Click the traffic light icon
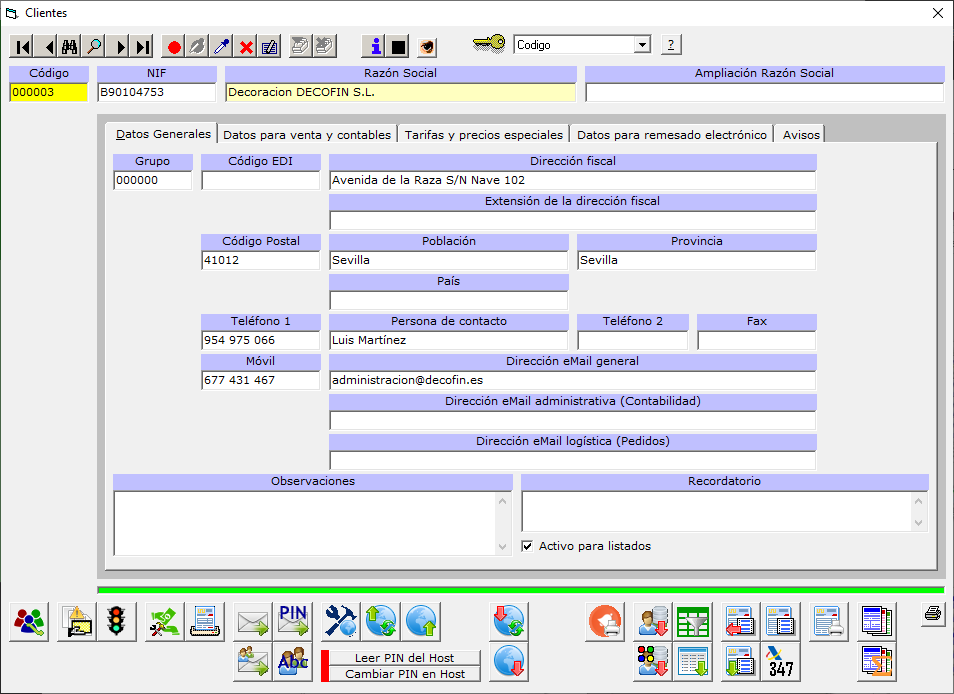Screen dimensions: 954x694 pos(117,622)
